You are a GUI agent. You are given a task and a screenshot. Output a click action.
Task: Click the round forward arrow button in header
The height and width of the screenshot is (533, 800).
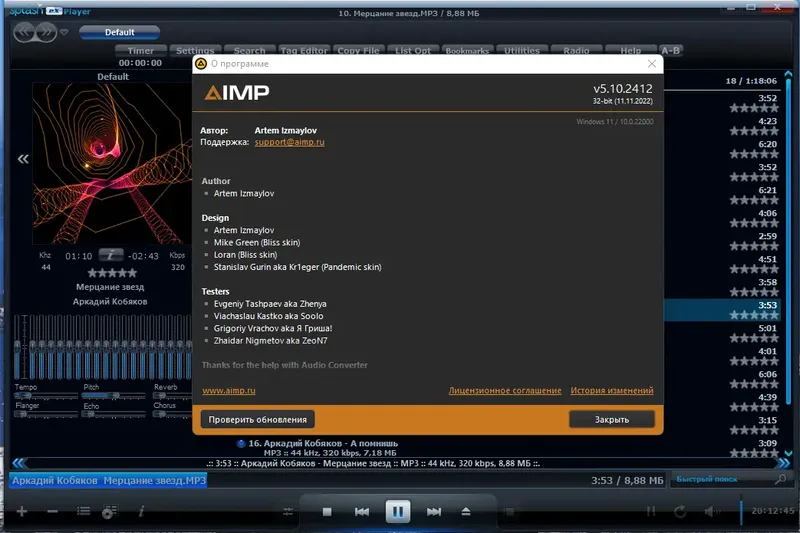tap(46, 32)
